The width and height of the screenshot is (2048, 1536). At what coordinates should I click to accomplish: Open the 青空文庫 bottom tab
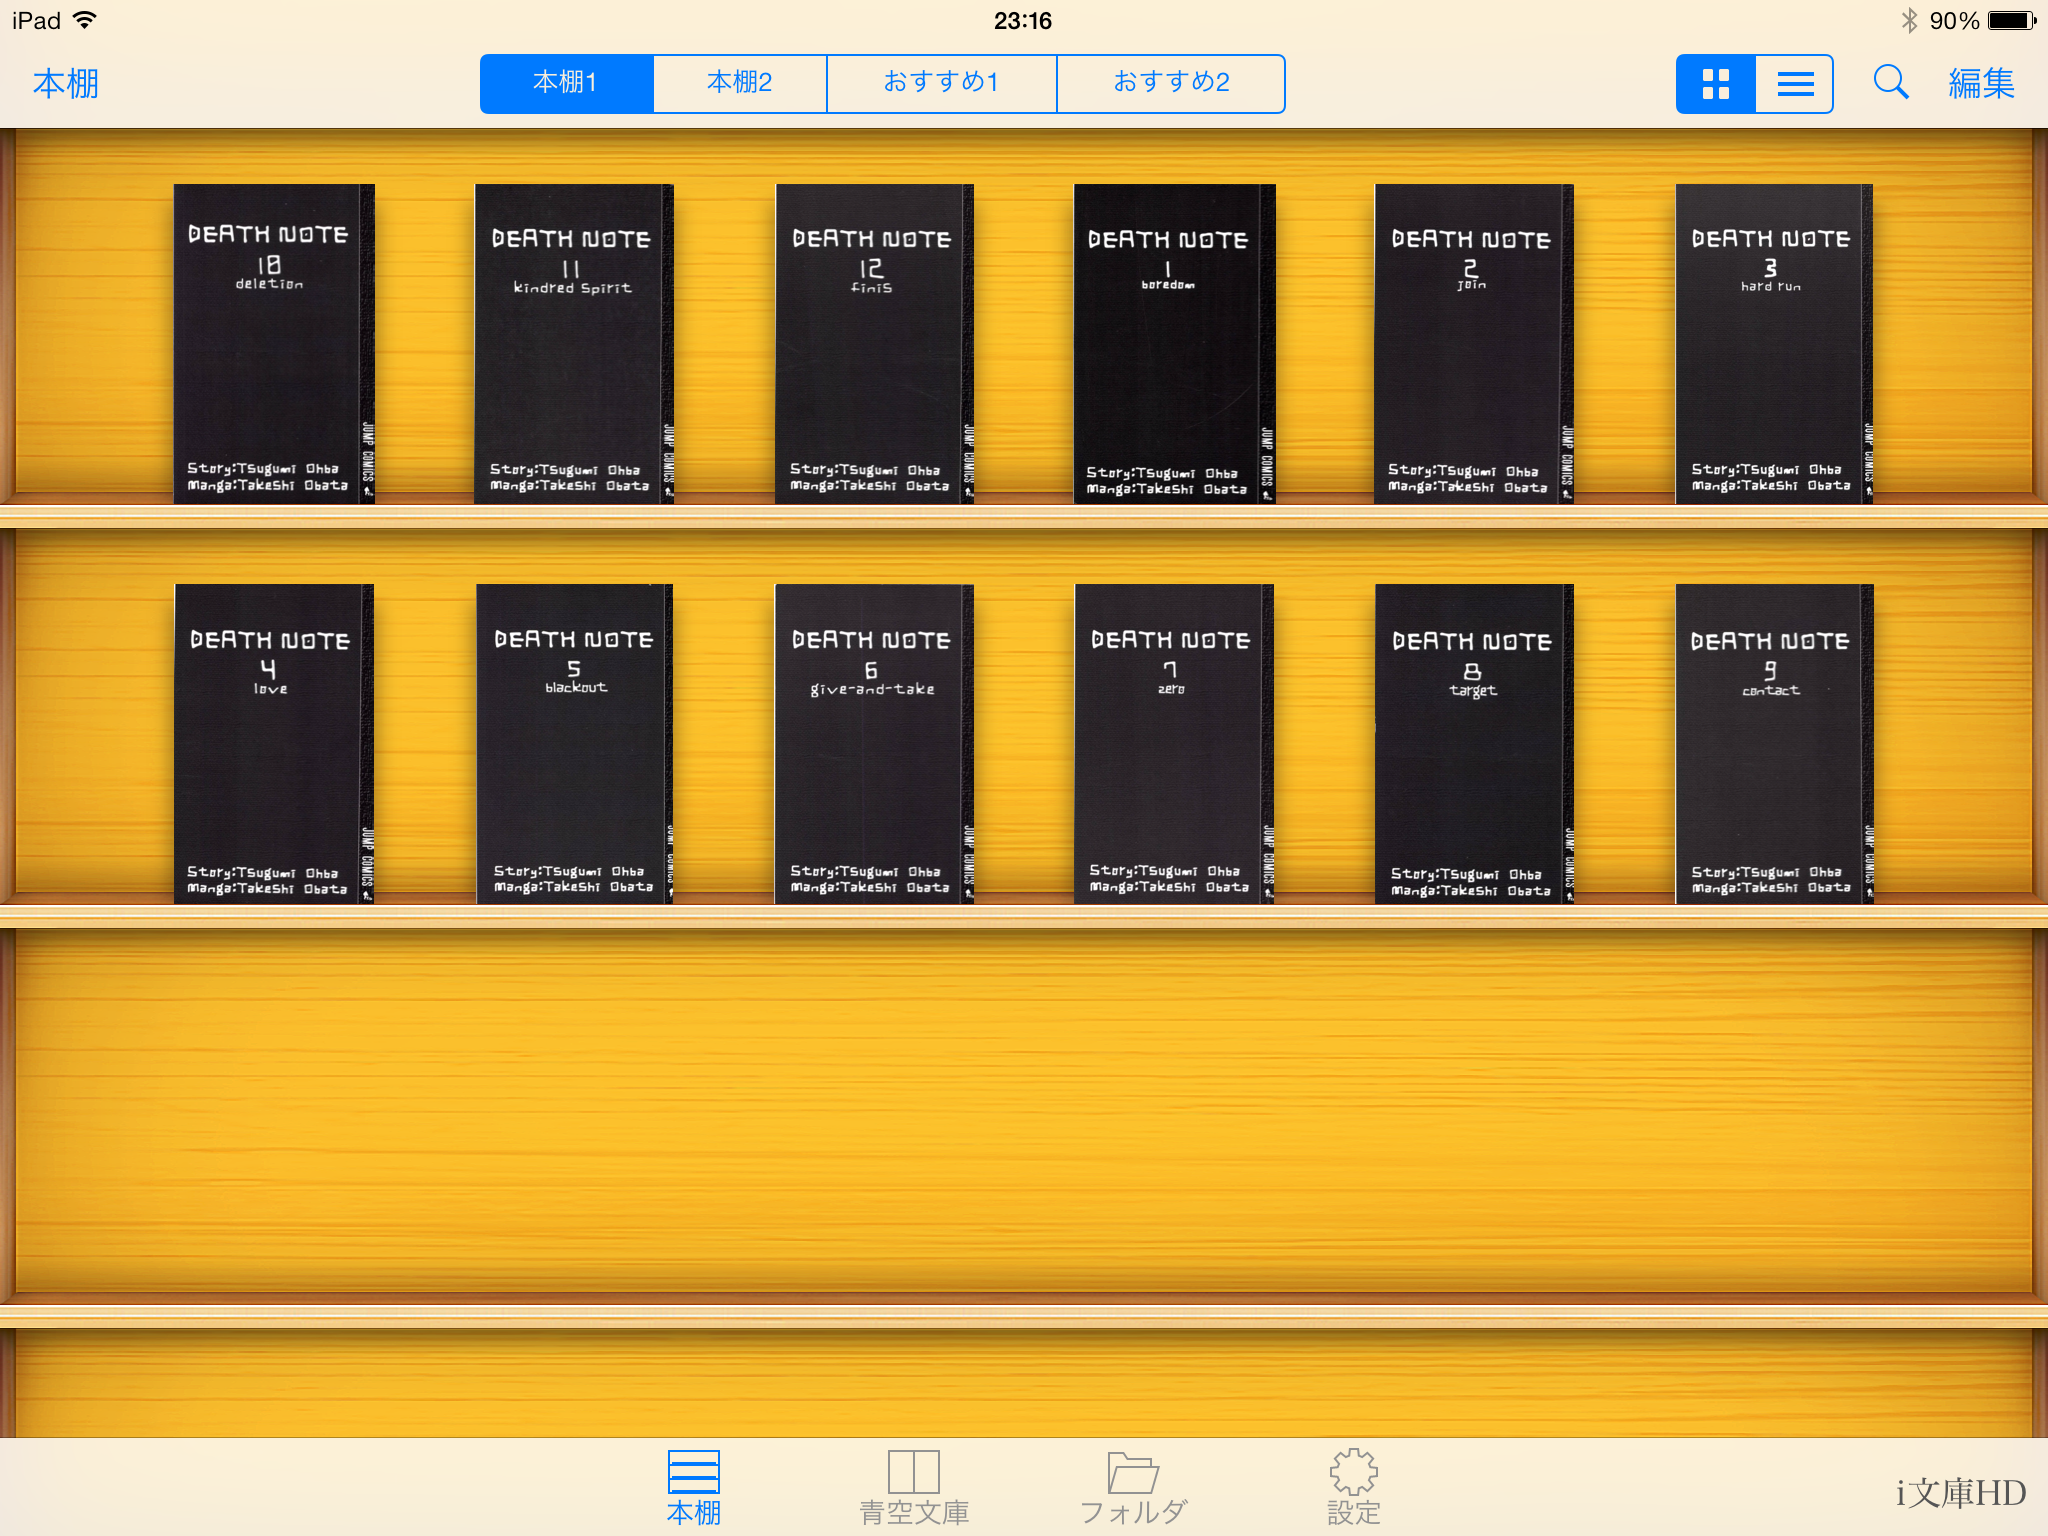pos(914,1488)
